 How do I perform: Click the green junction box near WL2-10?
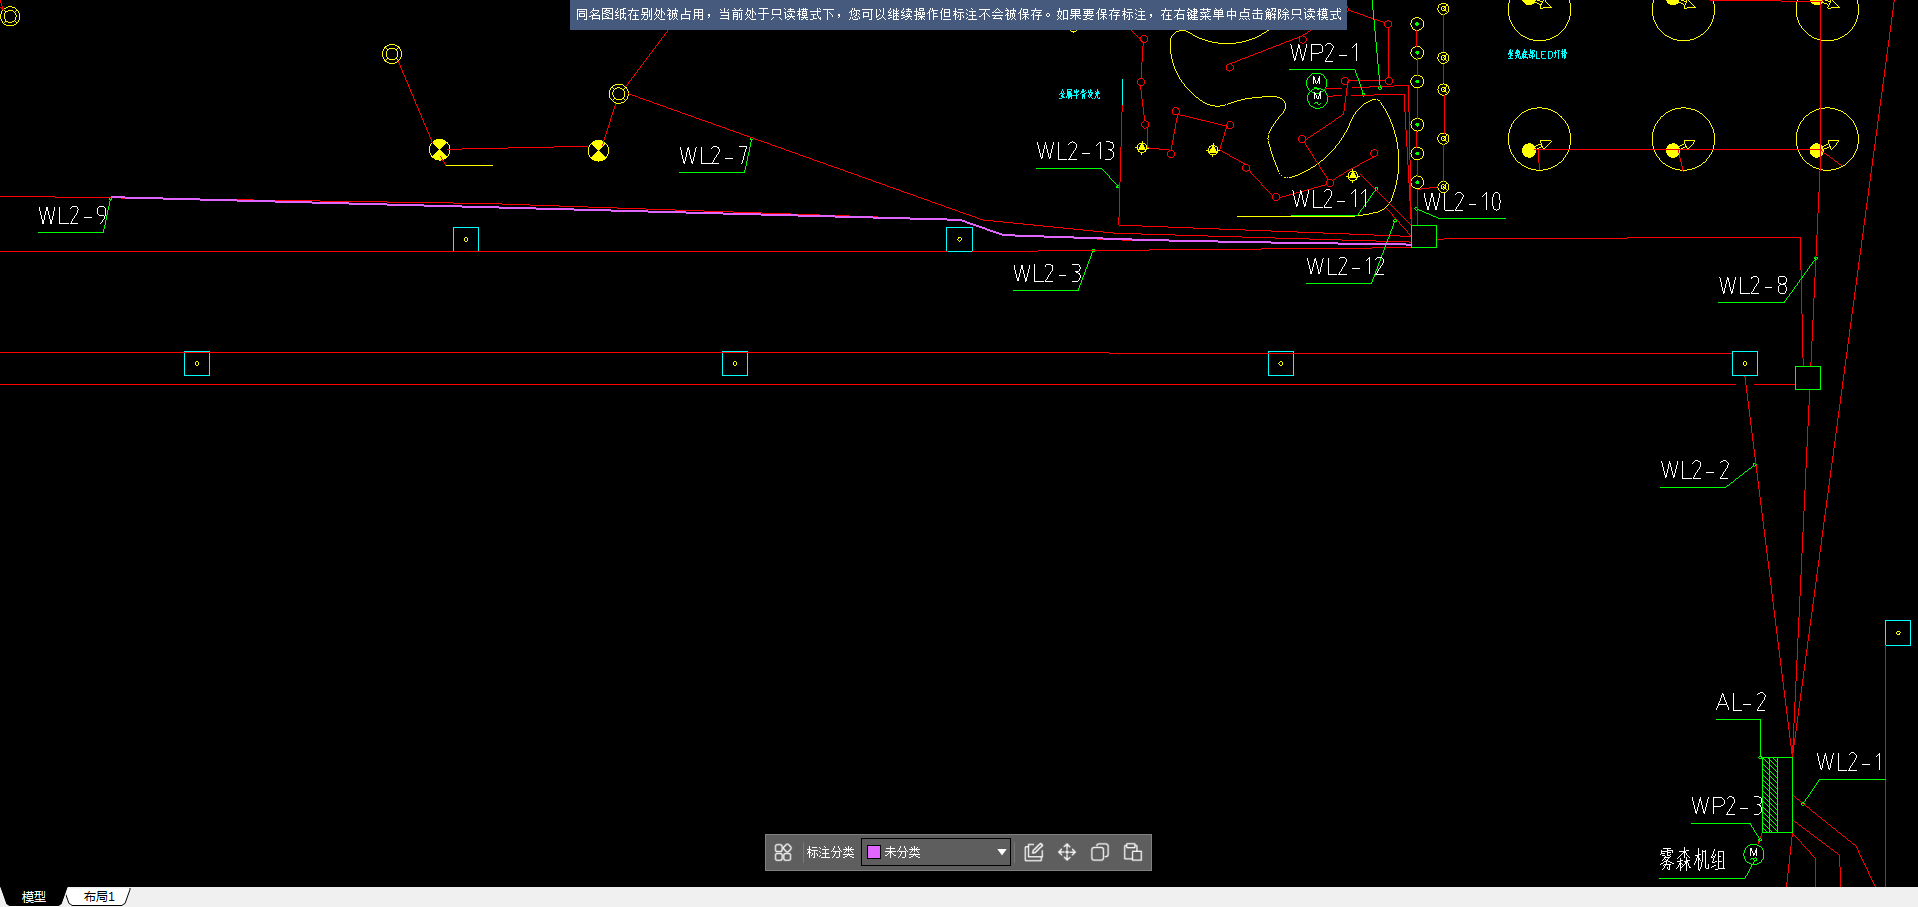1424,236
